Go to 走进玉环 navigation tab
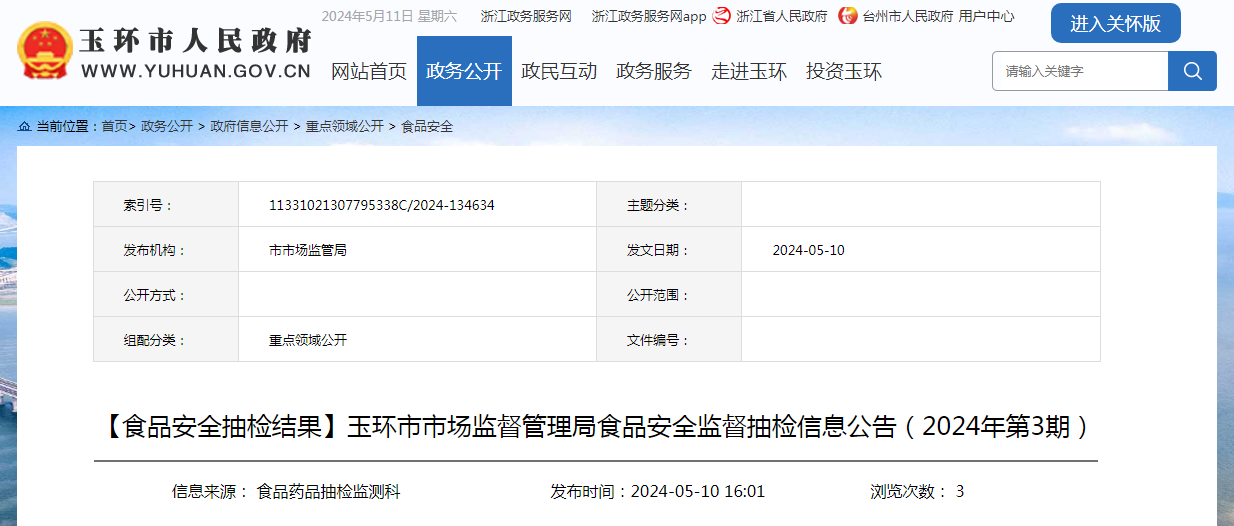Screen dimensions: 1234x526 749,71
